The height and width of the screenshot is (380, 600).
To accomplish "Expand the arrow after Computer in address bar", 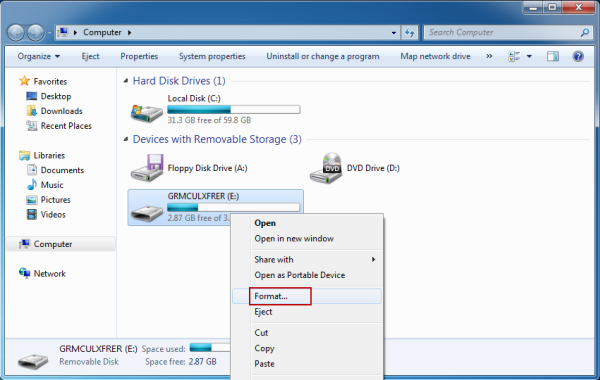I will coord(130,33).
